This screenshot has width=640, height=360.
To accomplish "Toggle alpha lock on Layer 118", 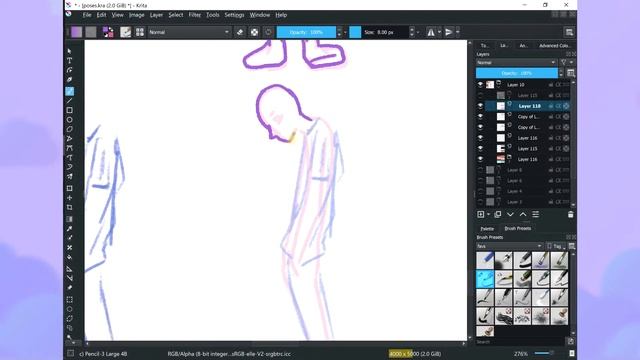I will tap(566, 106).
